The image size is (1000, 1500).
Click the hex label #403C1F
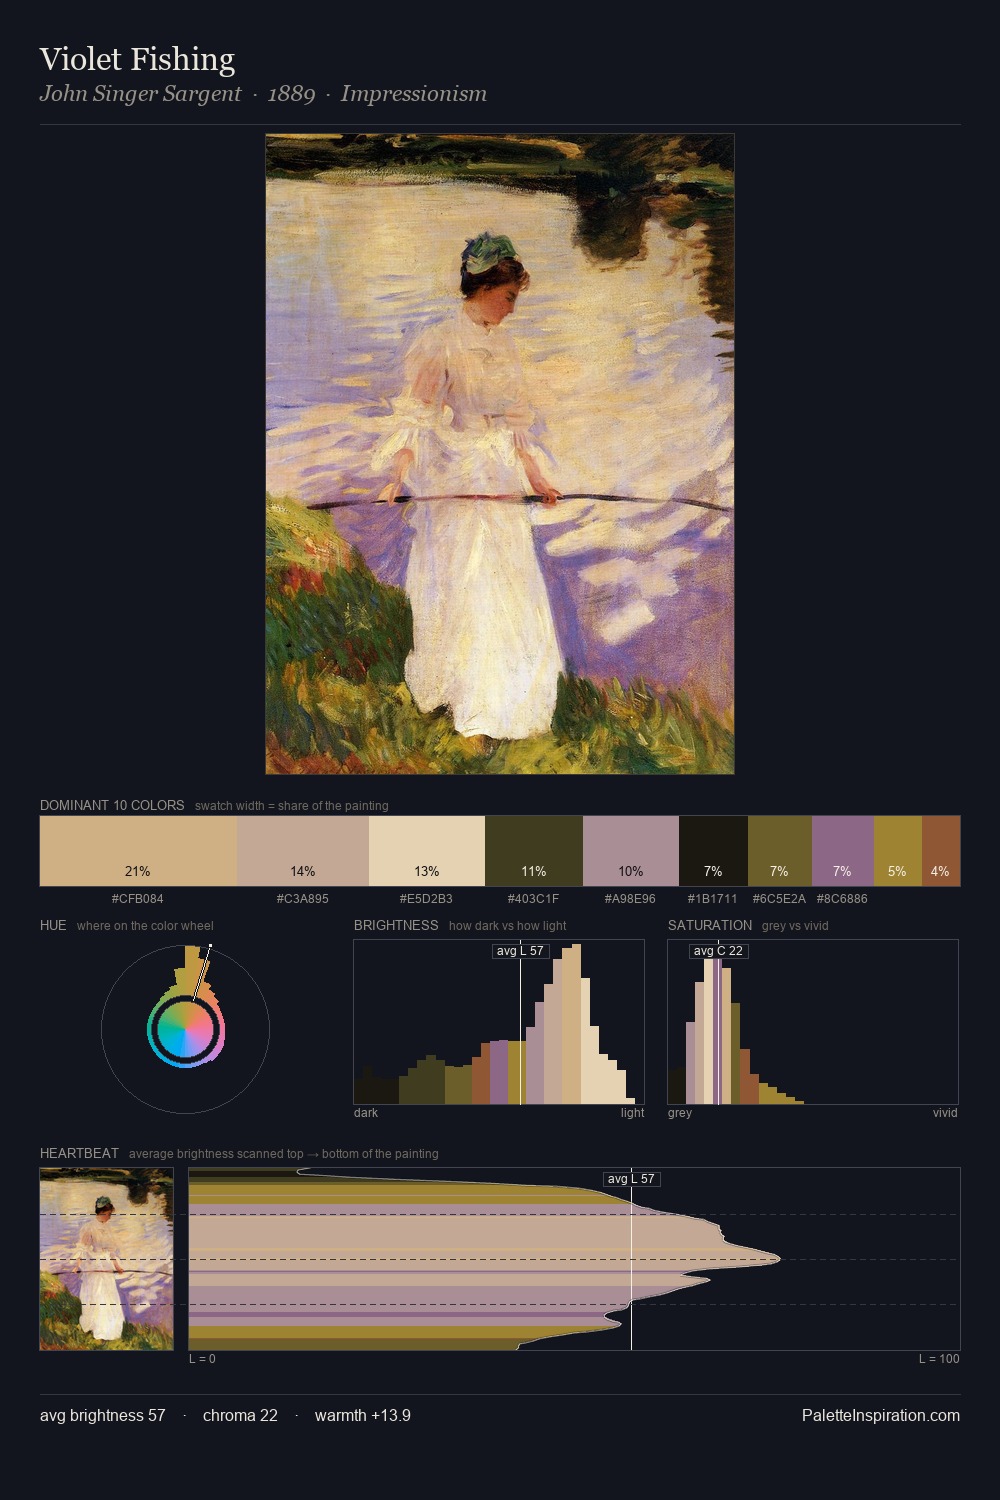point(534,899)
